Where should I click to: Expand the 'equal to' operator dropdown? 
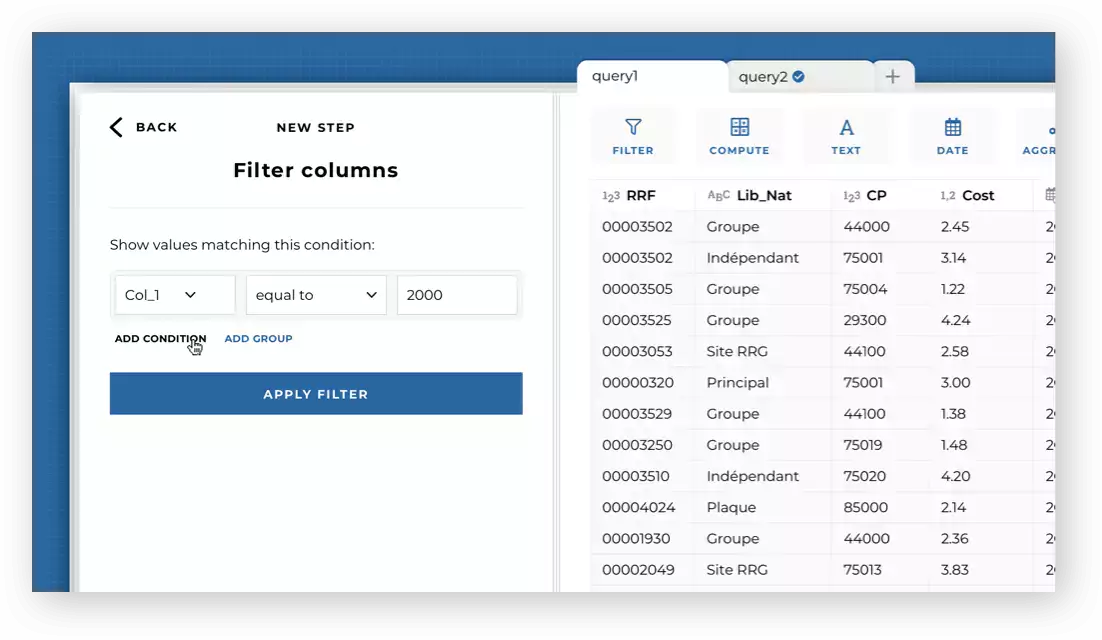click(x=316, y=295)
